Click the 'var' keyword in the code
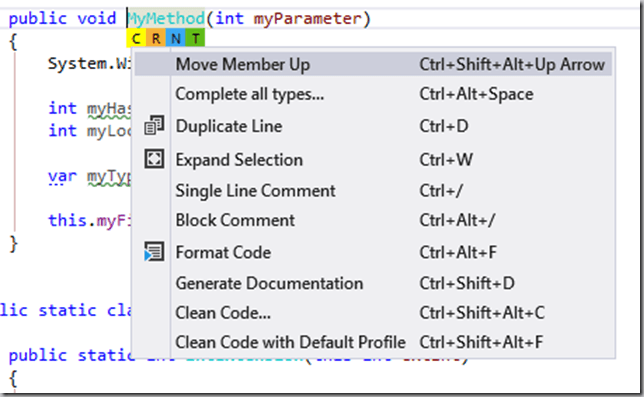Viewport: 644px width, 397px height. 62,176
